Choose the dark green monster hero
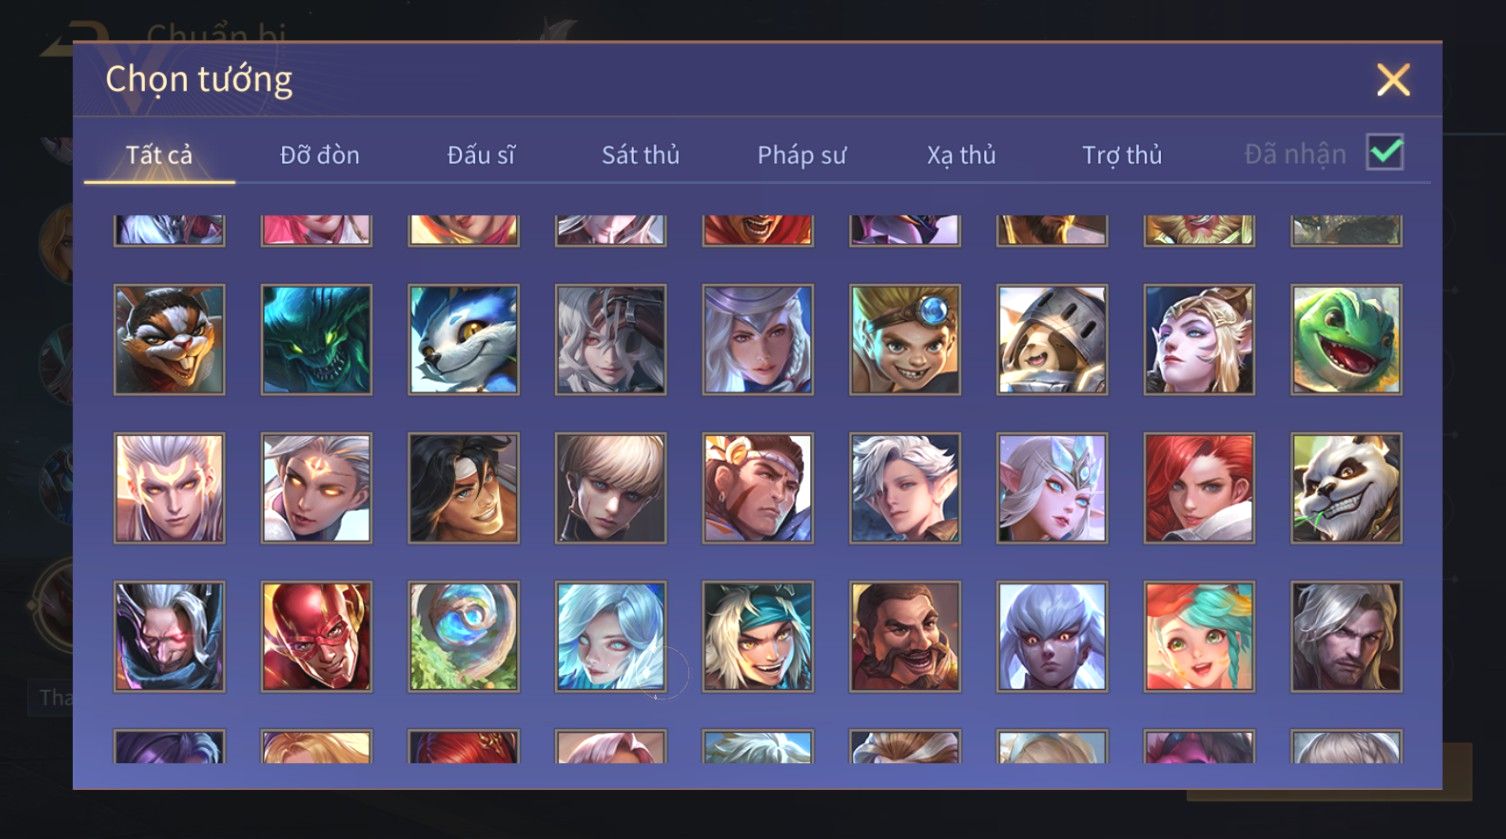This screenshot has height=839, width=1506. 317,340
